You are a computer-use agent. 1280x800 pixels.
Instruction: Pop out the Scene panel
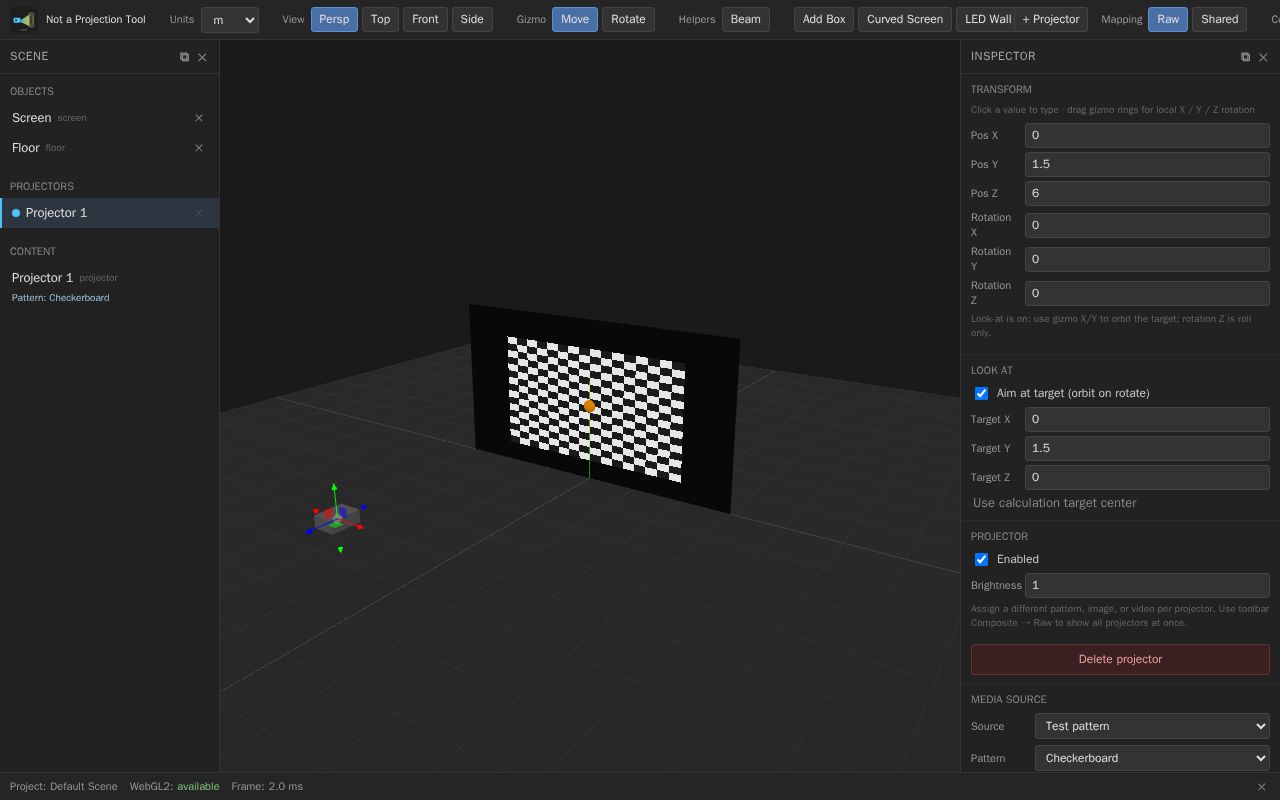pyautogui.click(x=184, y=57)
